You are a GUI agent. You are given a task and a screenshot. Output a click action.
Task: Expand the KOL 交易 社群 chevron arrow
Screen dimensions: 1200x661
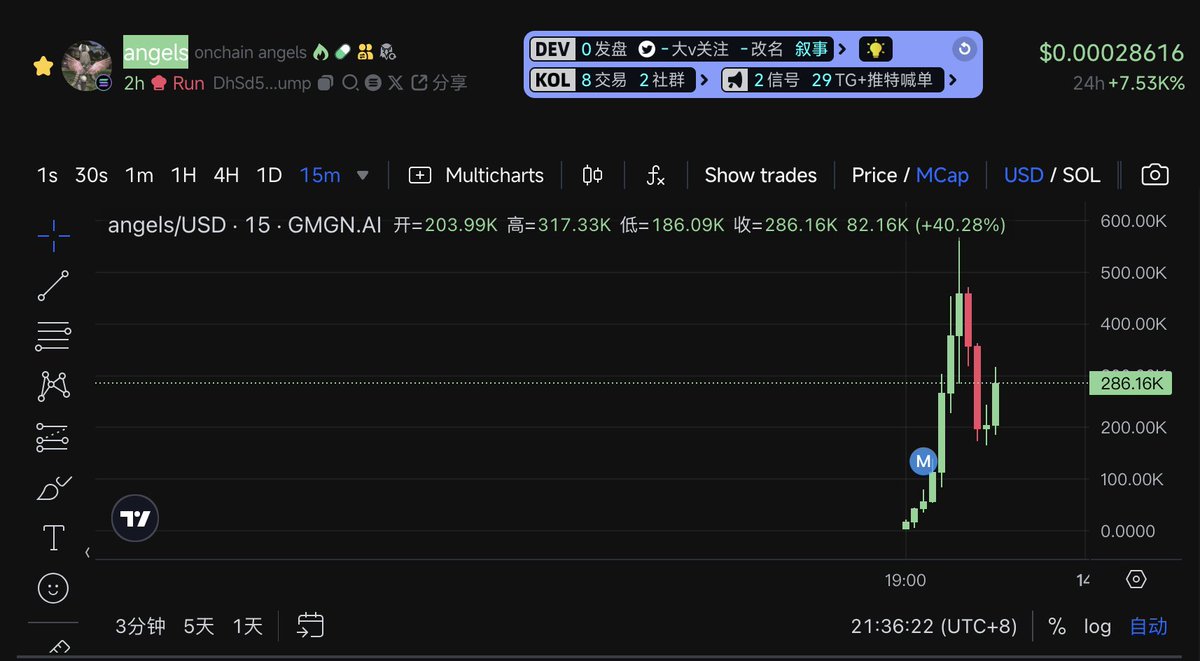pyautogui.click(x=705, y=79)
